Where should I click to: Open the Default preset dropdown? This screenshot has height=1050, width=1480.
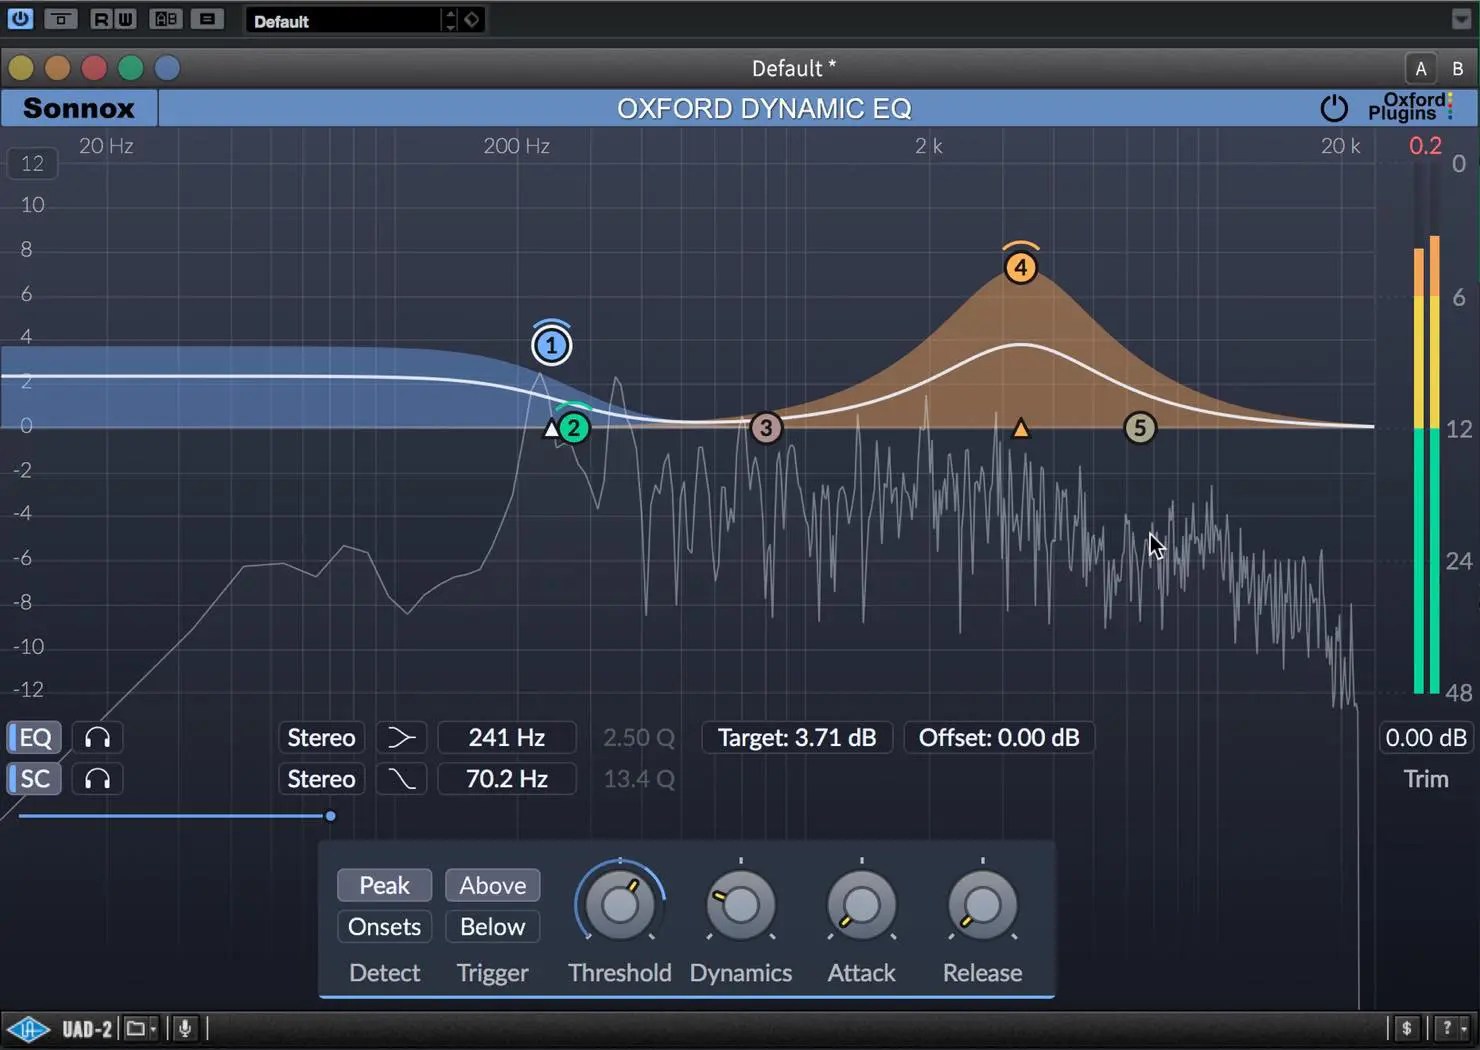click(x=342, y=21)
